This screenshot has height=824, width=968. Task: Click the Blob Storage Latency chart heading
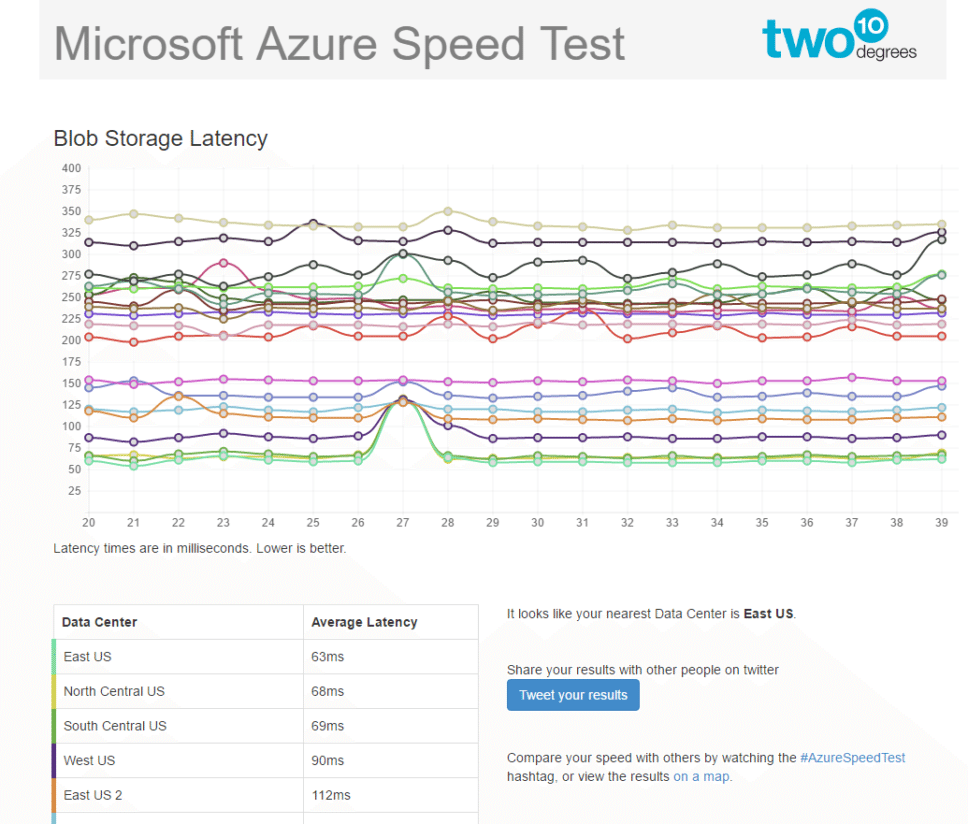[x=160, y=139]
